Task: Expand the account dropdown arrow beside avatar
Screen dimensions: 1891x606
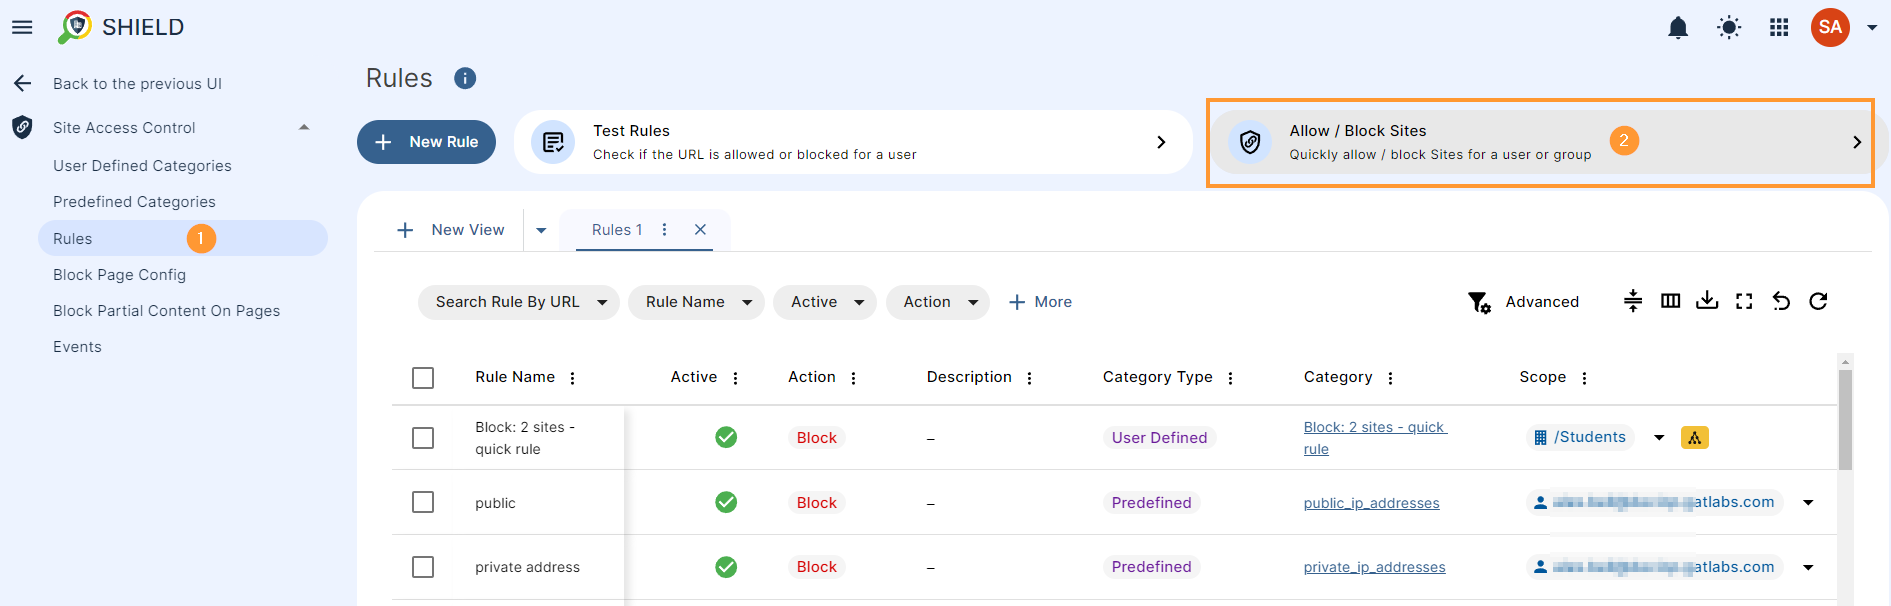Action: 1872,28
